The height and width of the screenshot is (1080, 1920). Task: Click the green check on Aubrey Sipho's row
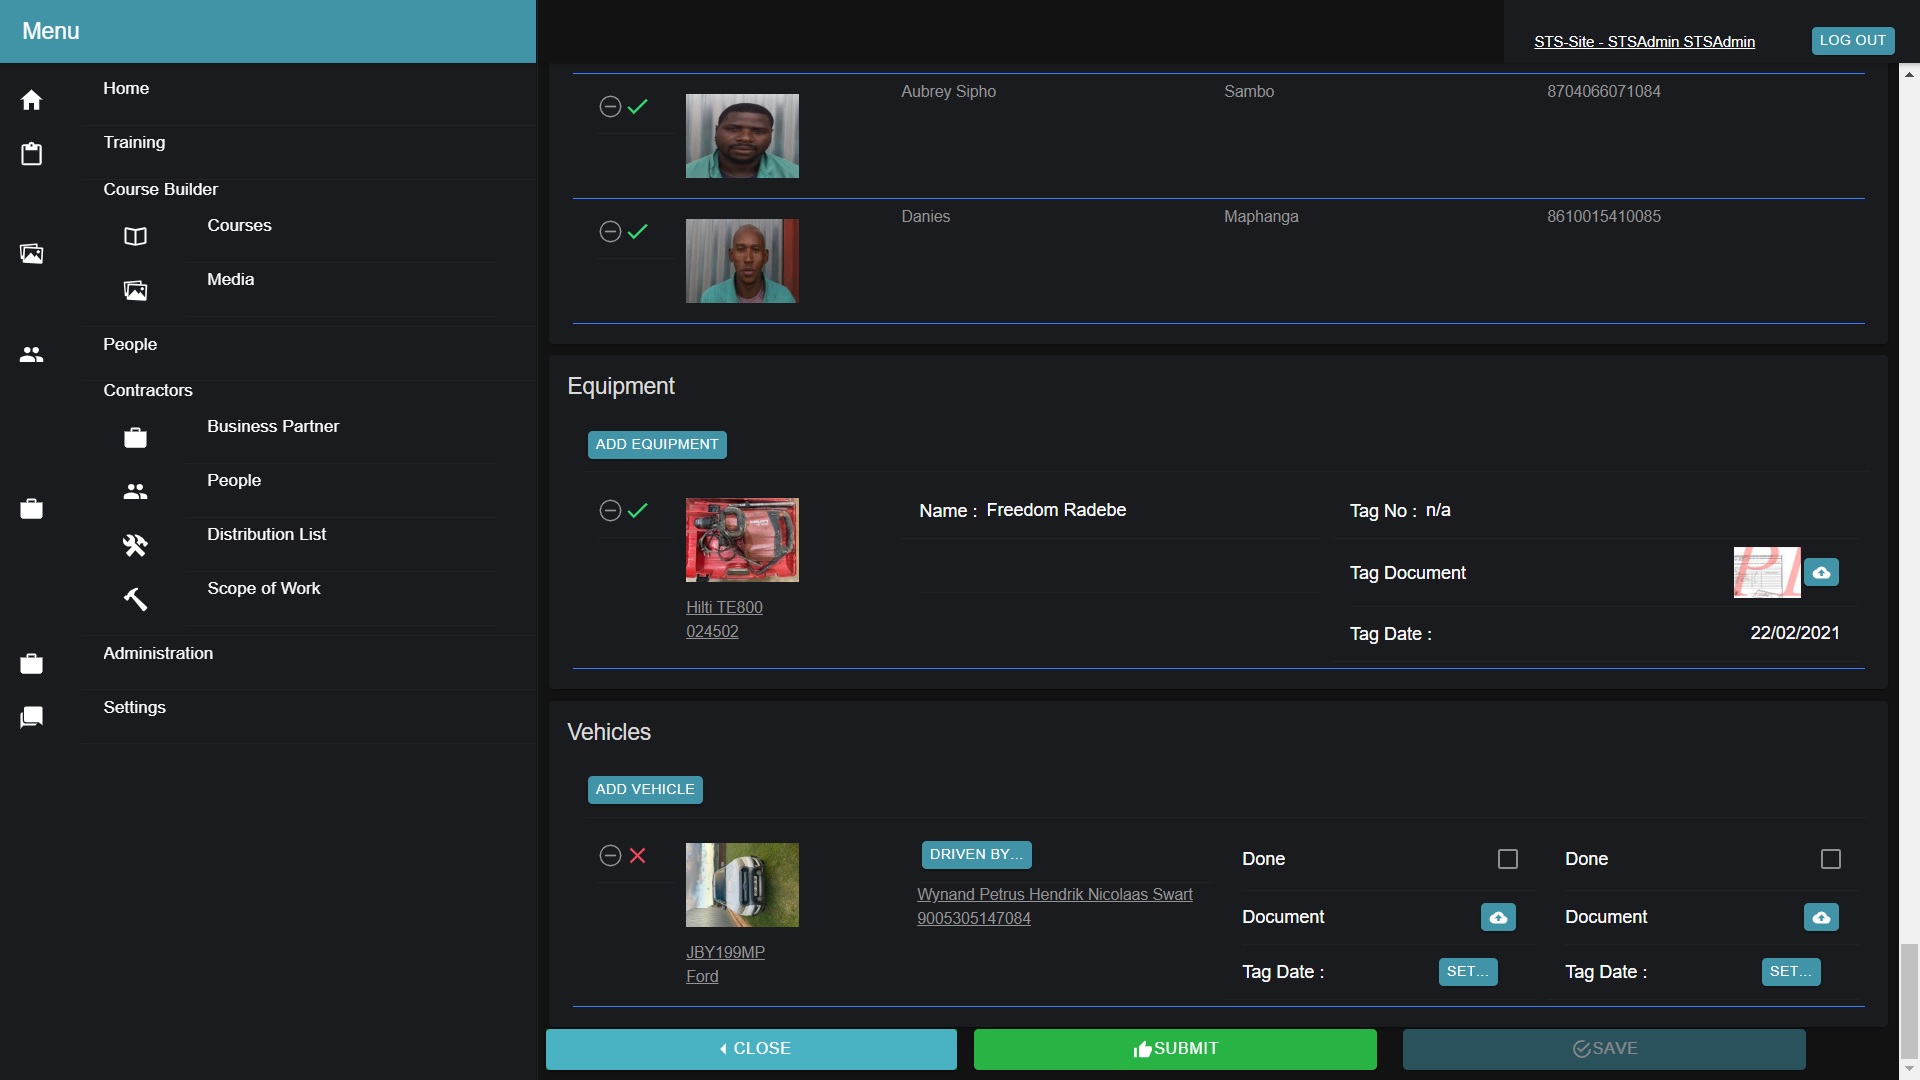click(638, 107)
